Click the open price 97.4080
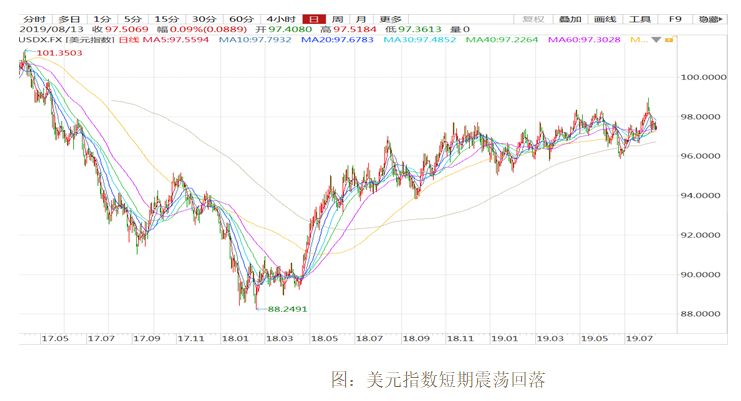This screenshot has height=401, width=741. coord(290,29)
